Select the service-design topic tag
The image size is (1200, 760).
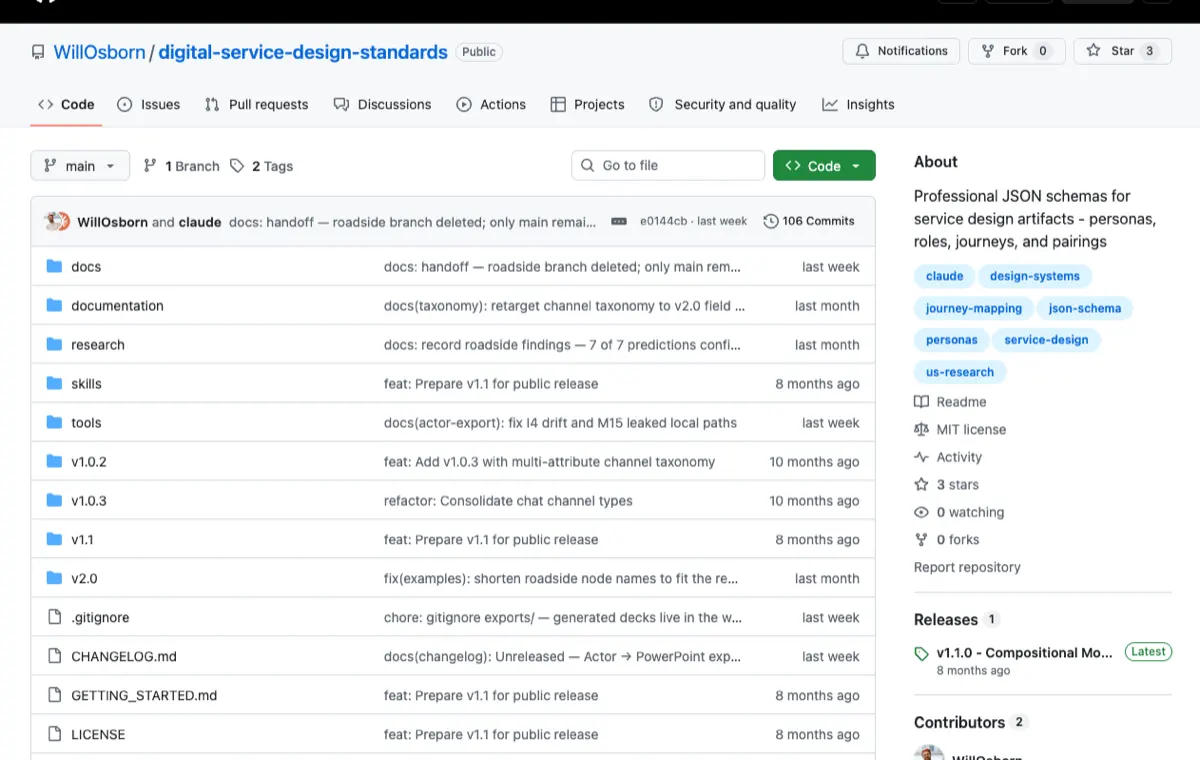pos(1046,340)
